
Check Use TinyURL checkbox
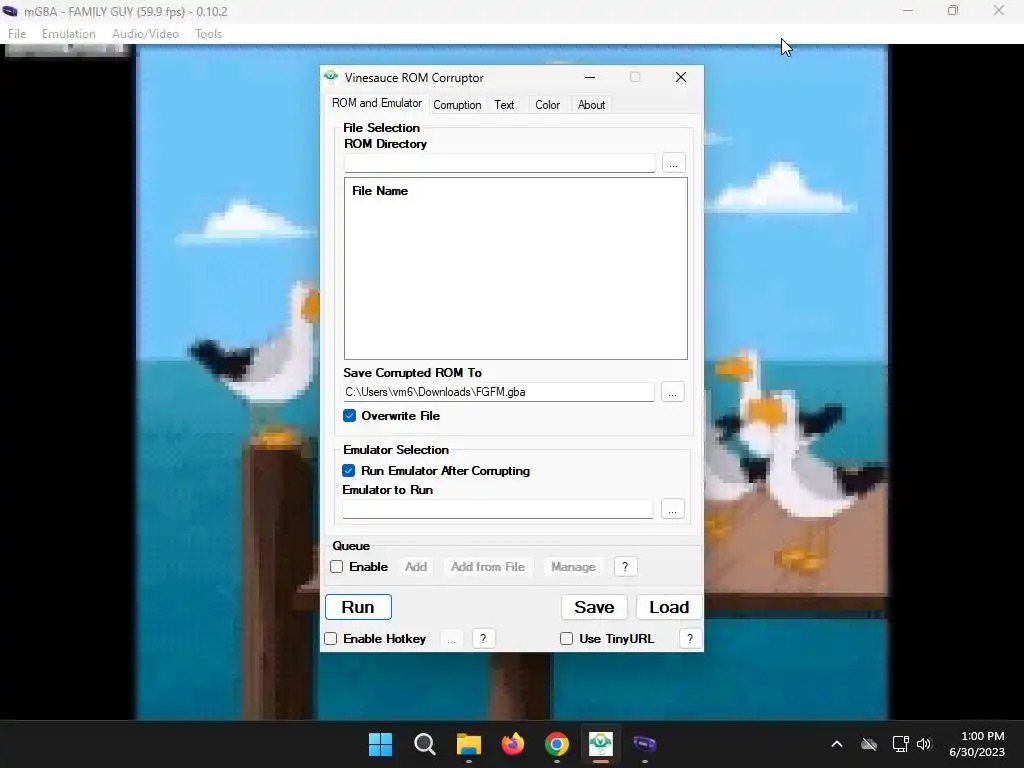coord(566,639)
